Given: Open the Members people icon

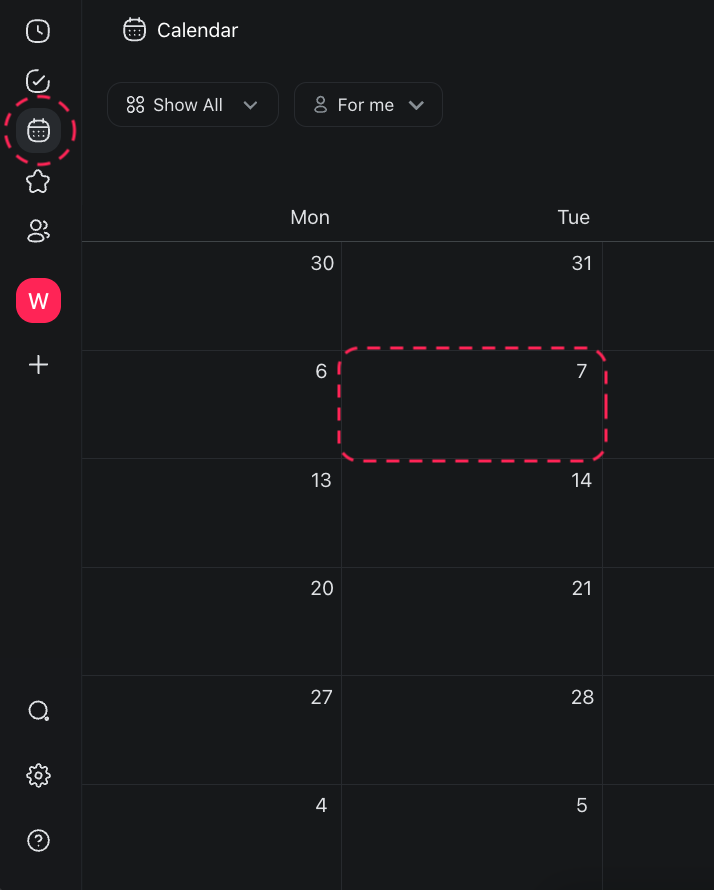Looking at the screenshot, I should (x=38, y=231).
